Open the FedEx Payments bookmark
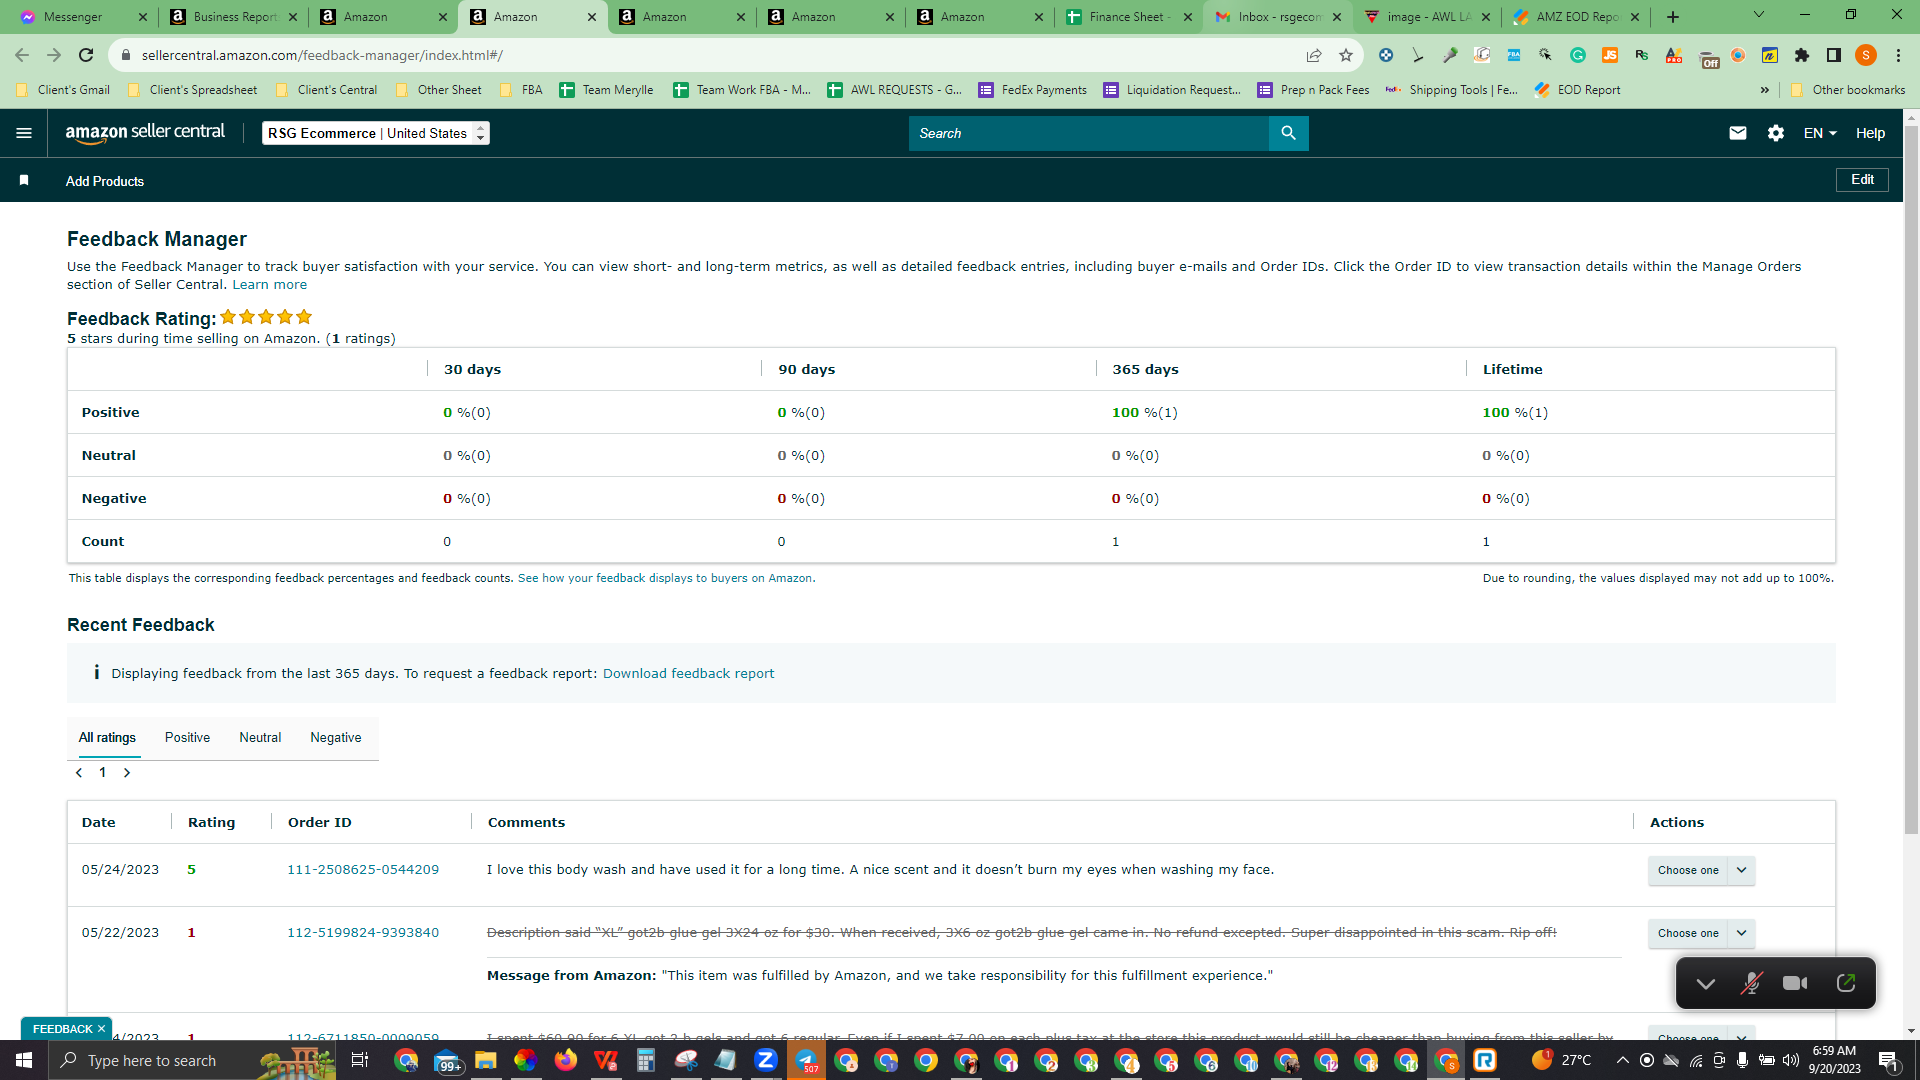This screenshot has height=1080, width=1920. pyautogui.click(x=1032, y=90)
